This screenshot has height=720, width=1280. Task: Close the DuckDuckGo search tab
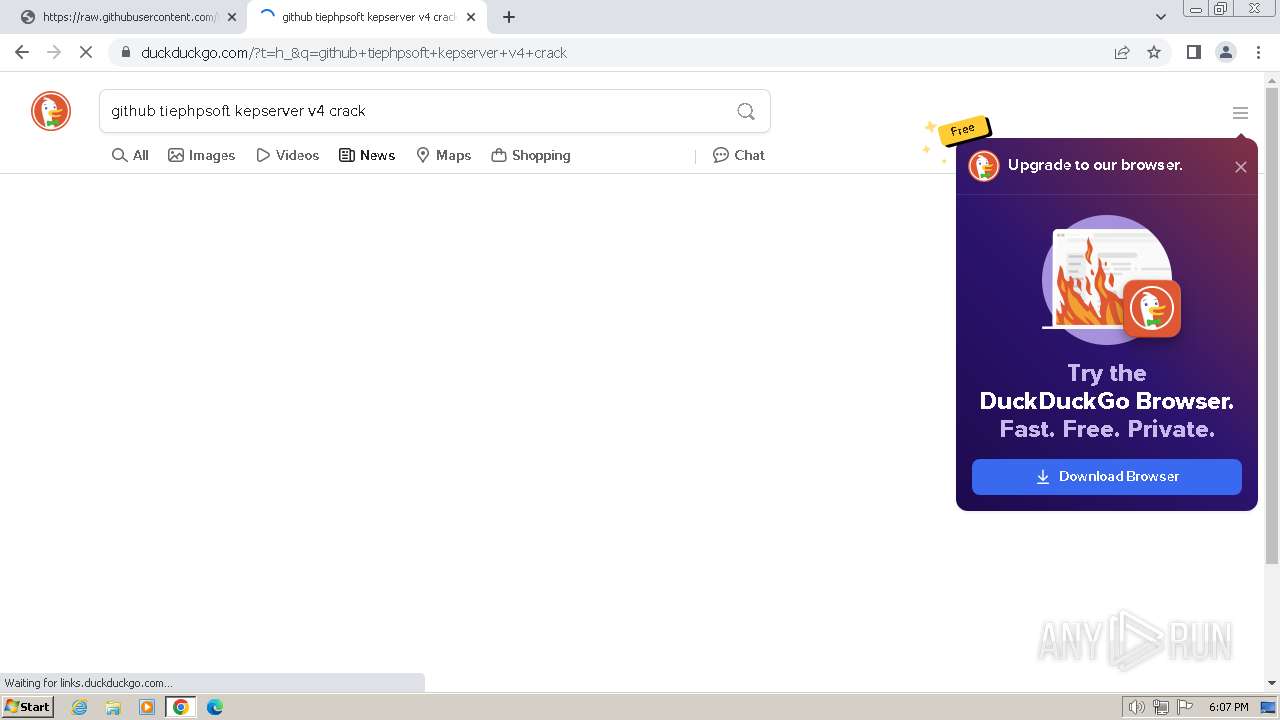click(473, 17)
